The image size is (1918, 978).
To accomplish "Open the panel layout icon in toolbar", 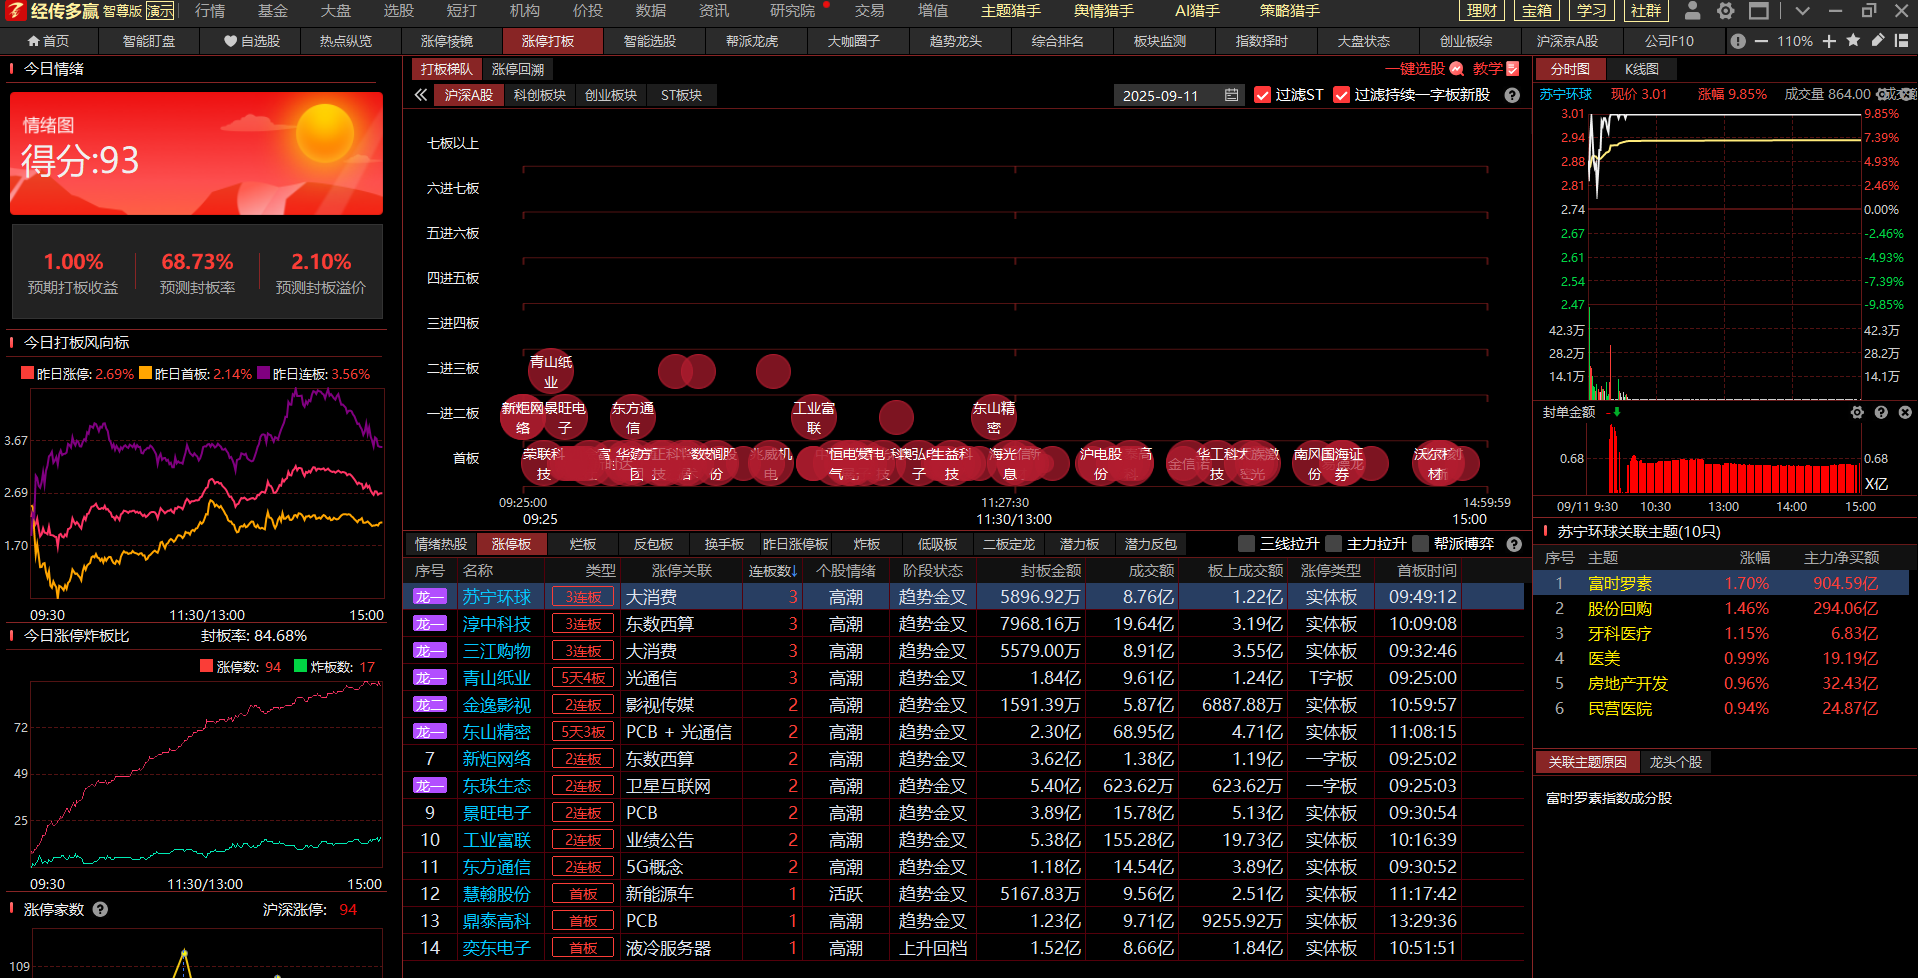I will pos(1902,41).
